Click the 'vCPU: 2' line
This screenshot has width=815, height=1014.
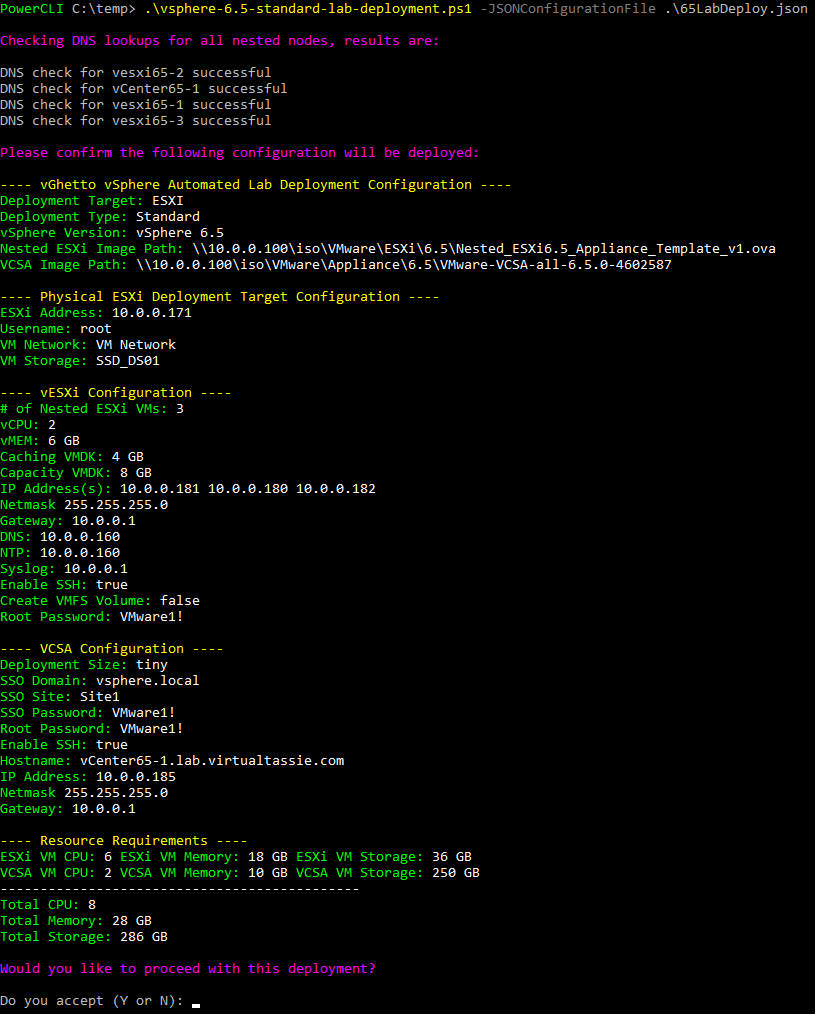tap(28, 425)
